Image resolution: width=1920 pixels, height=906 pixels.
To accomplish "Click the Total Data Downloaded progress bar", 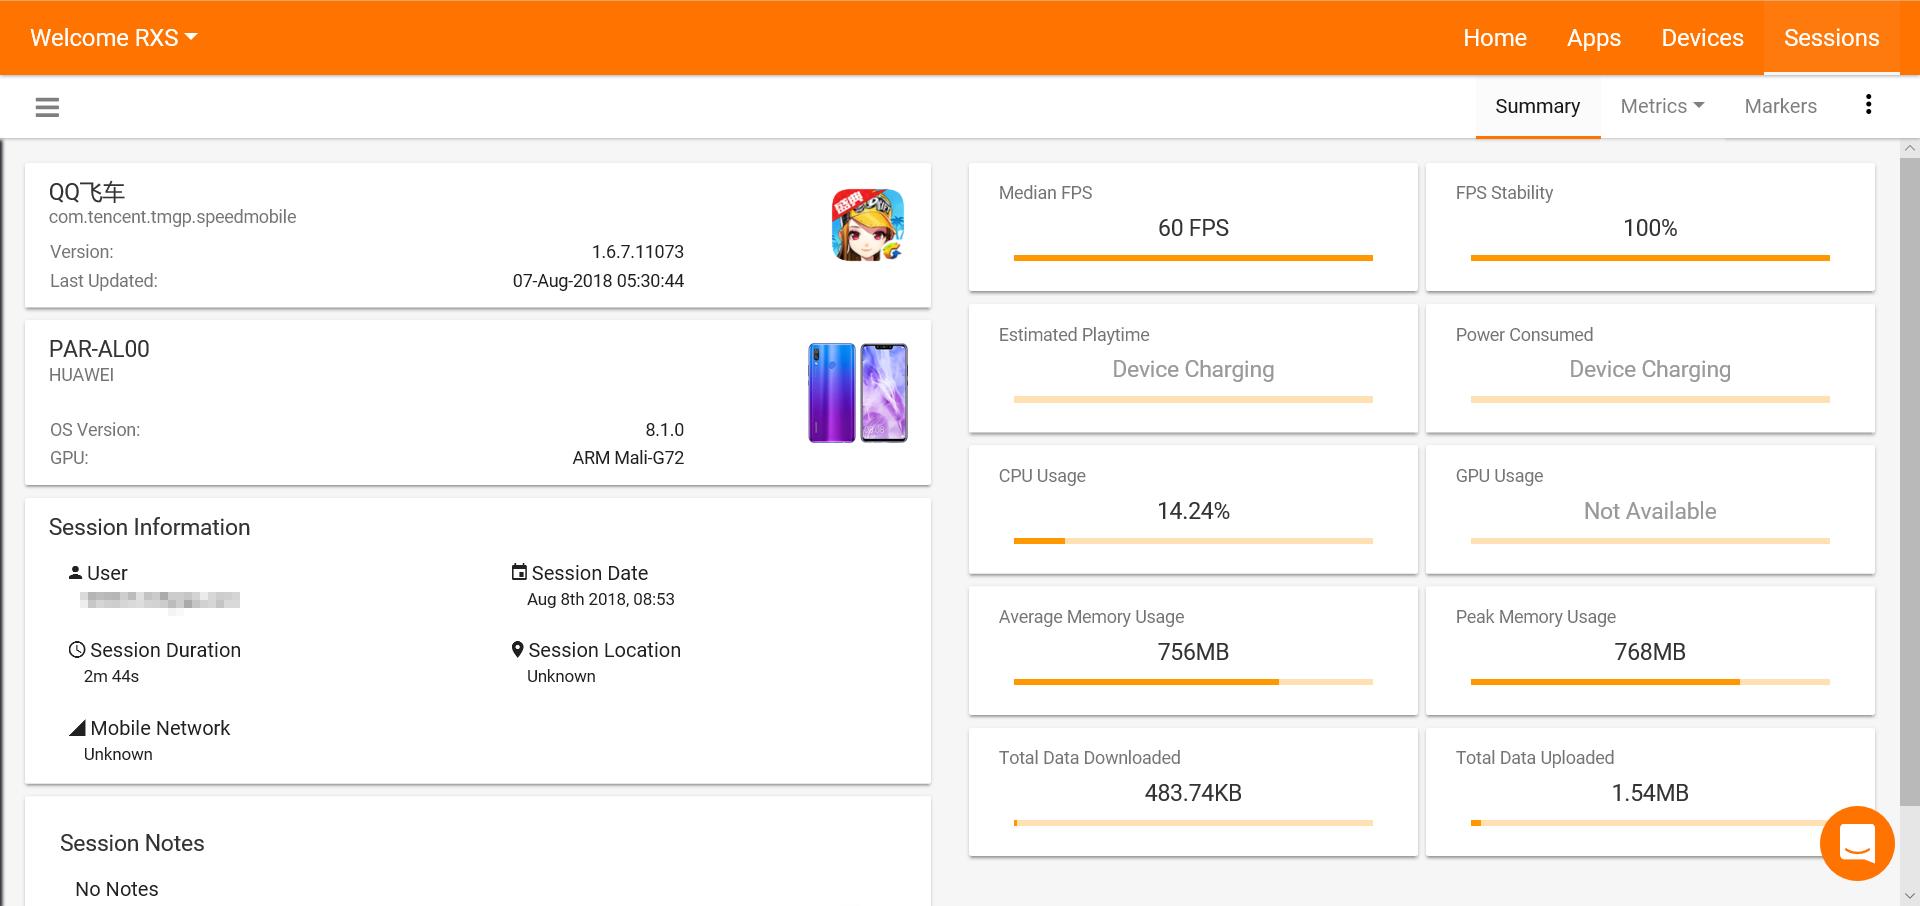I will (x=1193, y=823).
